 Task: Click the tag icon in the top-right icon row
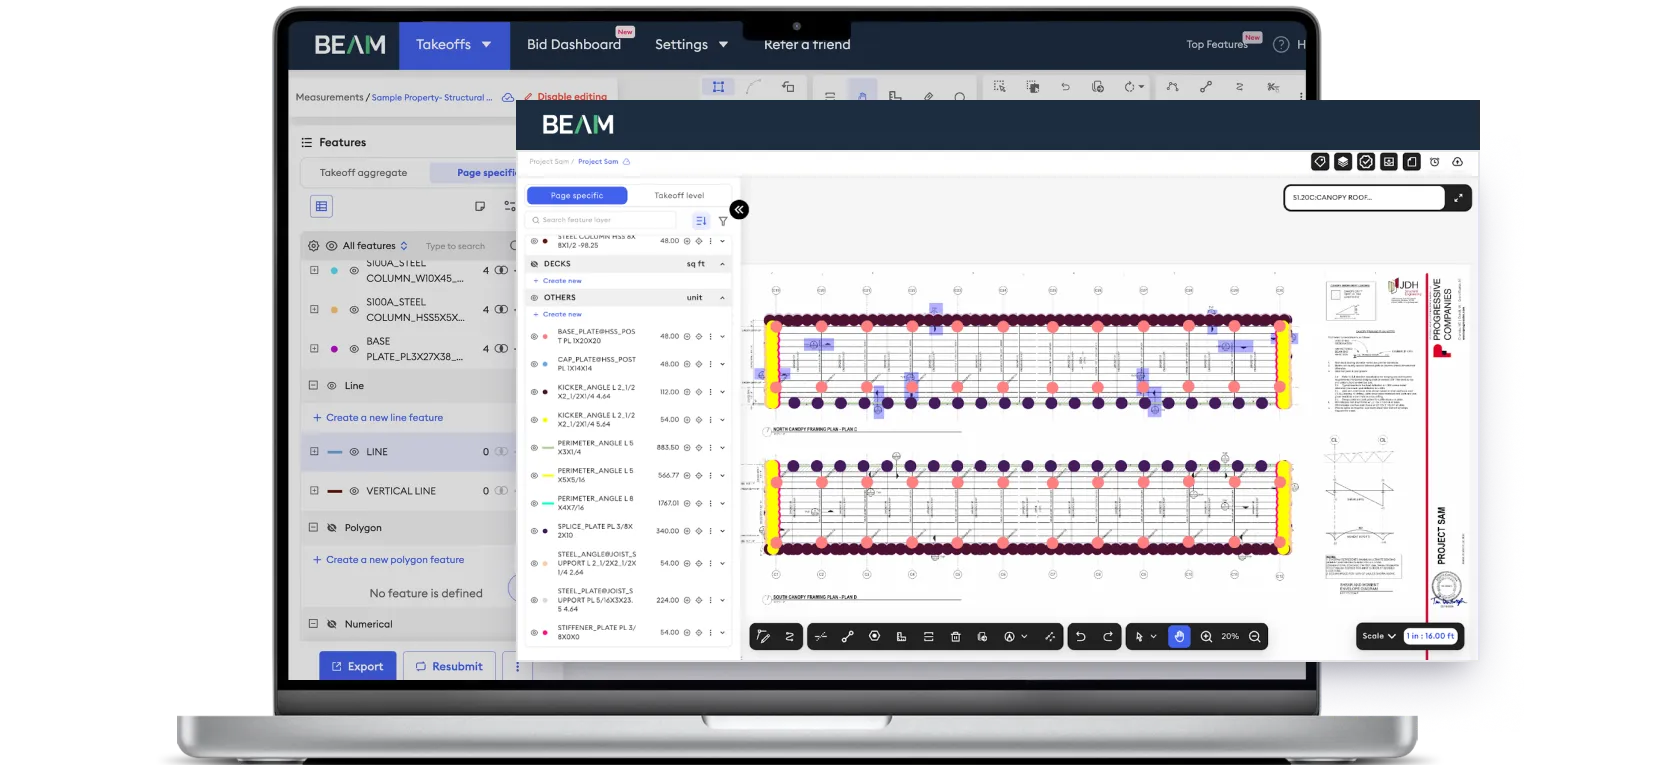(x=1320, y=162)
